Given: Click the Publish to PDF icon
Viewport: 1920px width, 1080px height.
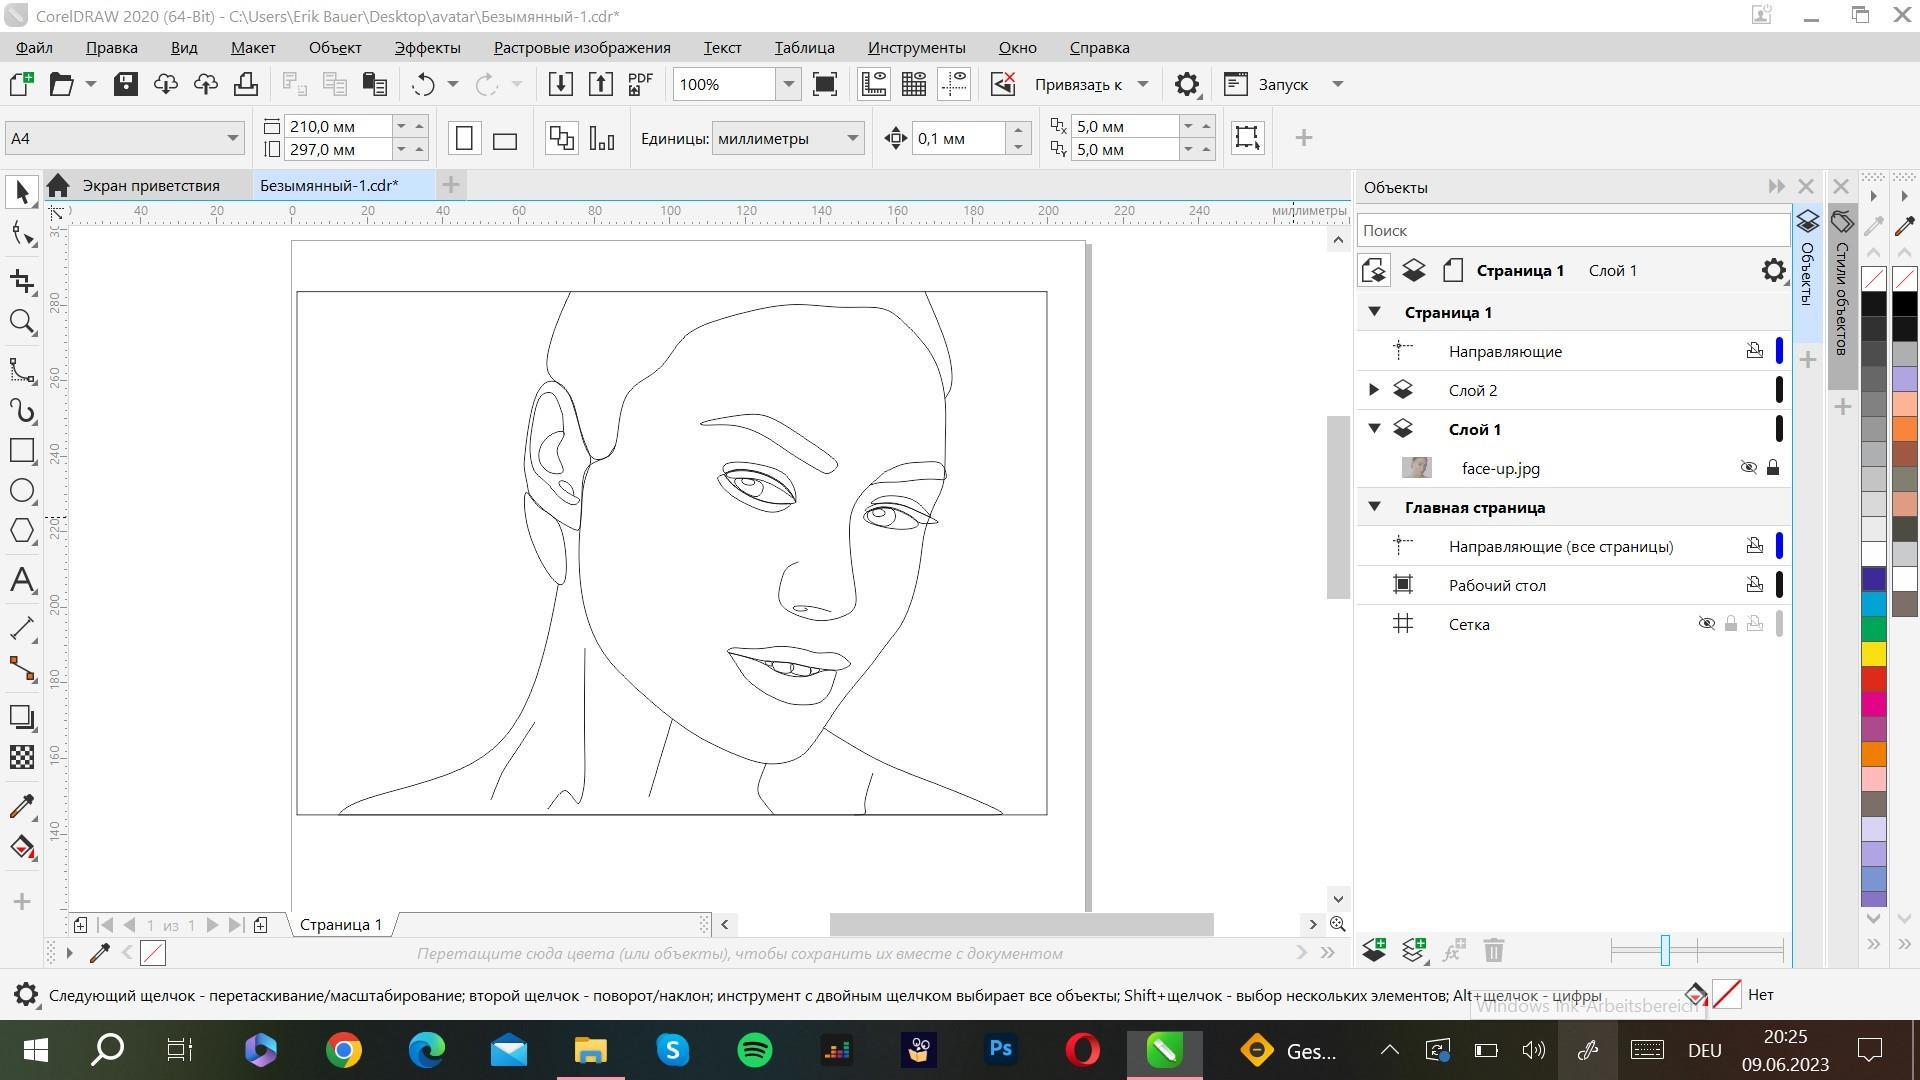Looking at the screenshot, I should pyautogui.click(x=640, y=84).
